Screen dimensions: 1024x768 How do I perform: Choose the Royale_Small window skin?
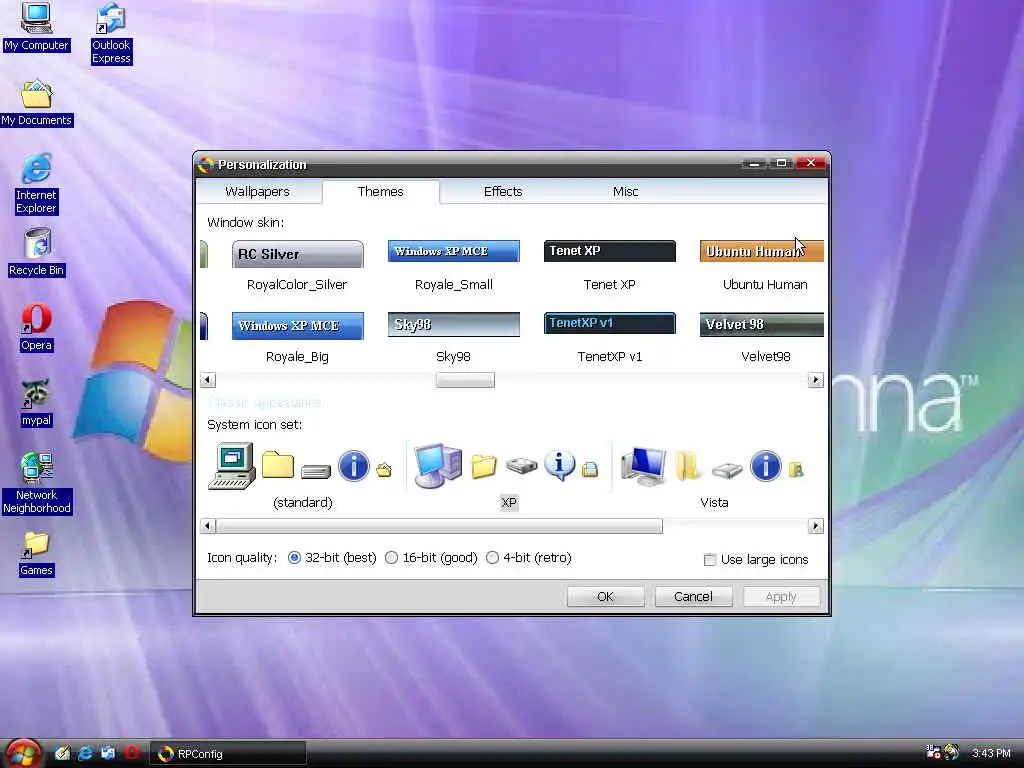pyautogui.click(x=454, y=265)
